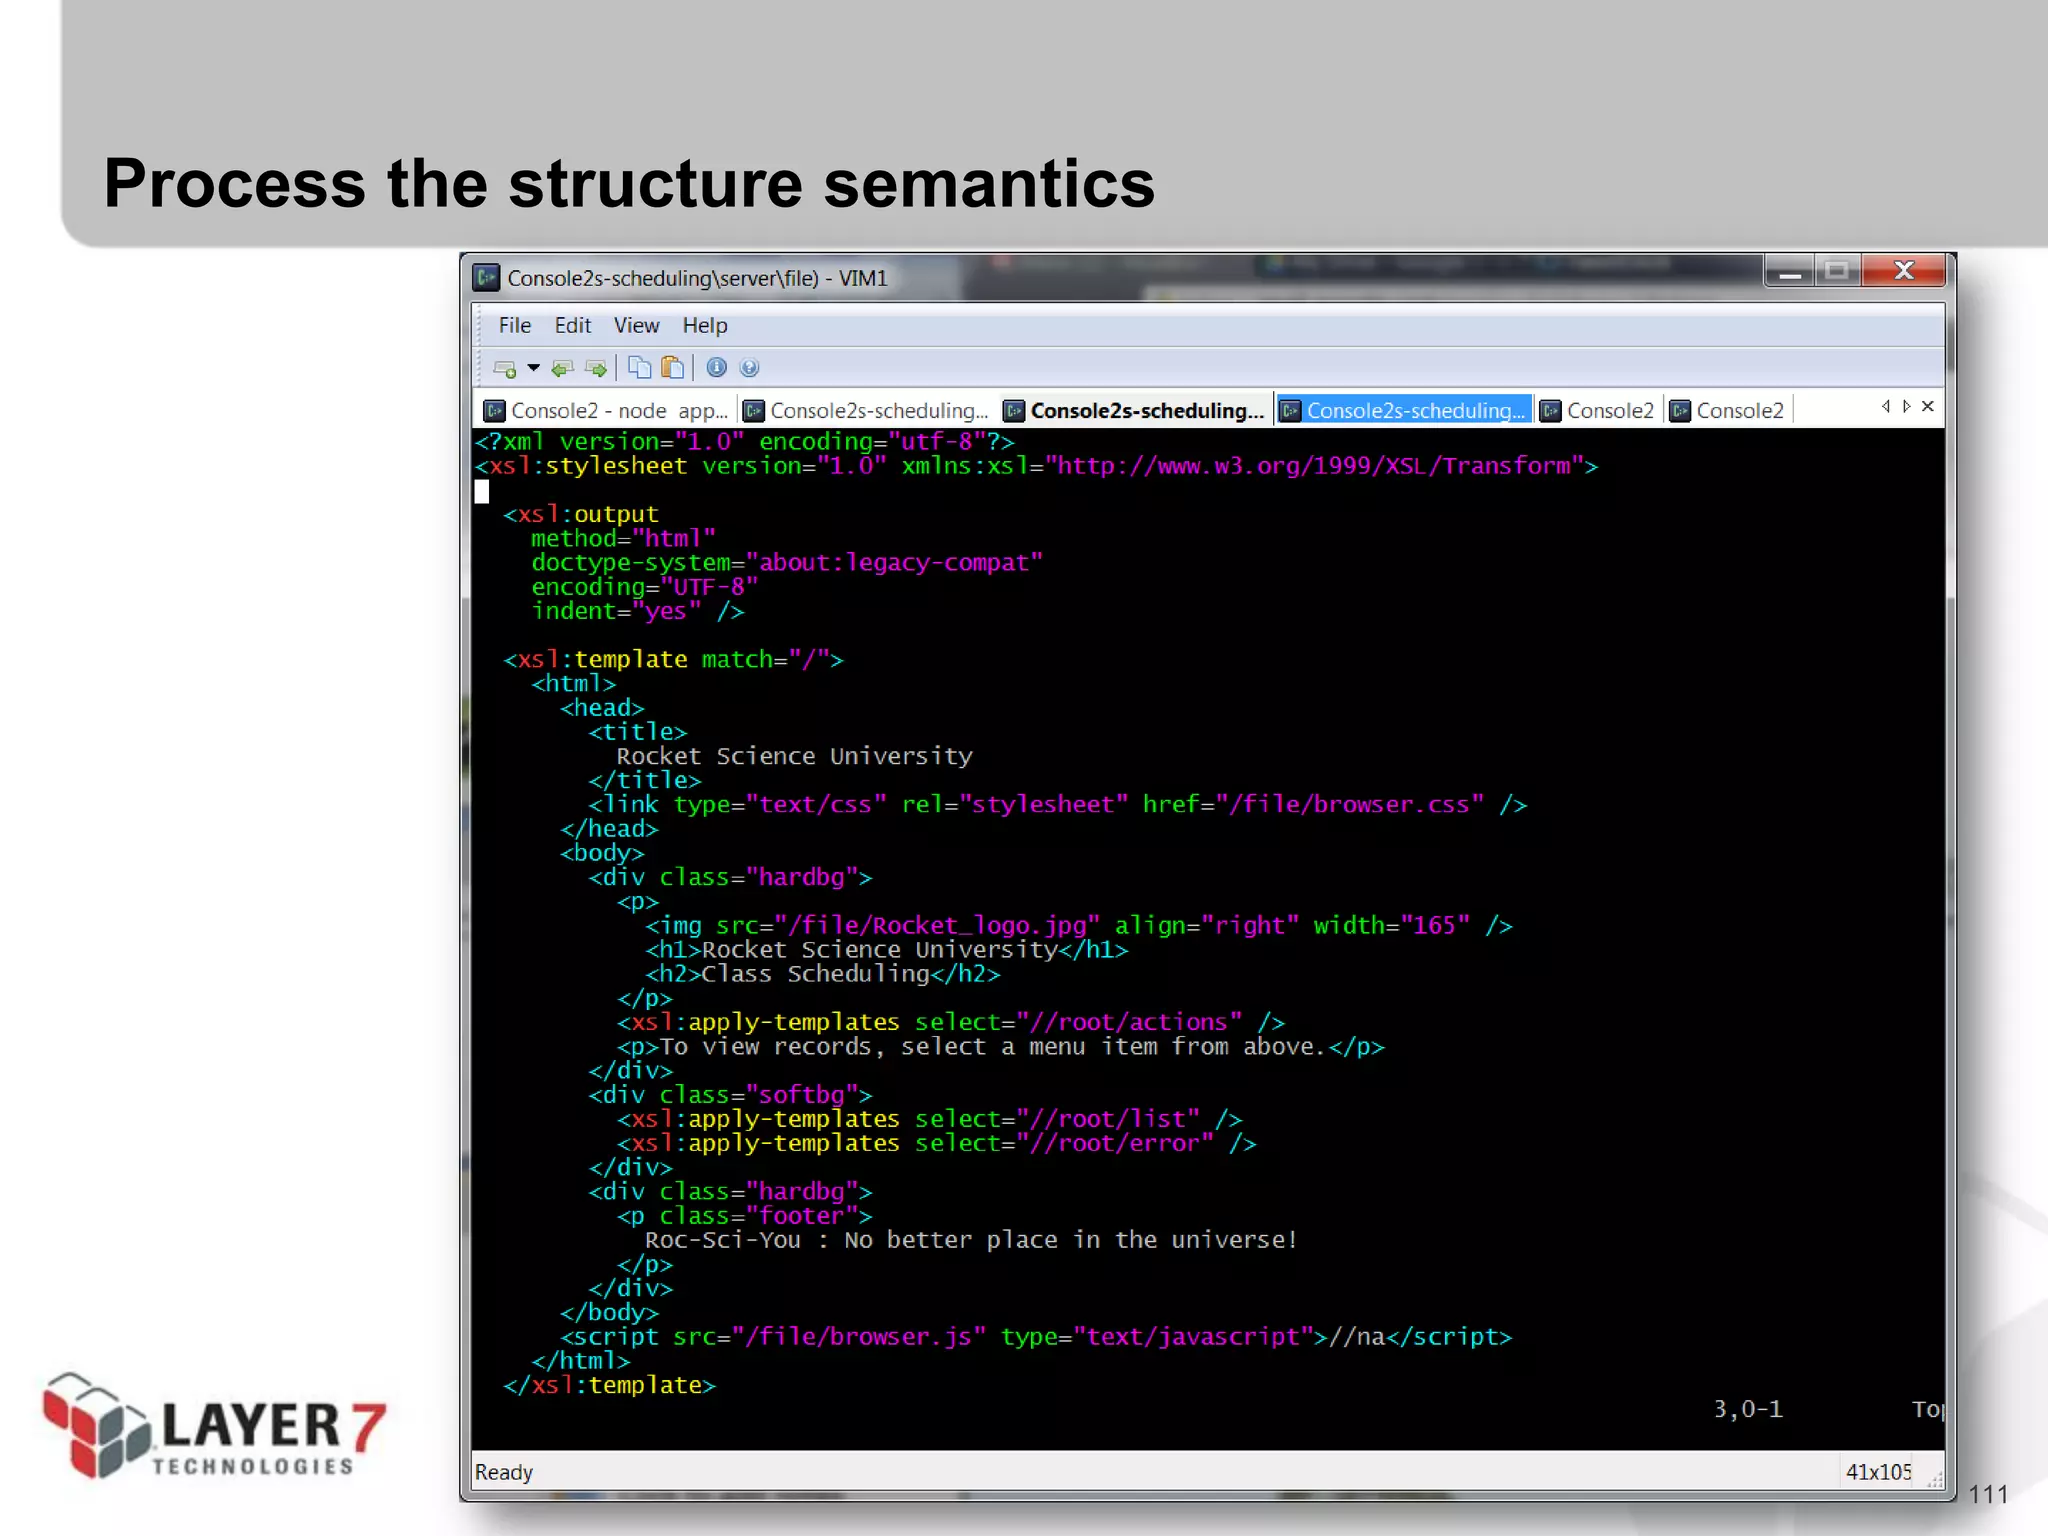Click the 'Roc-Sci-You : No better place' line

[972, 1241]
